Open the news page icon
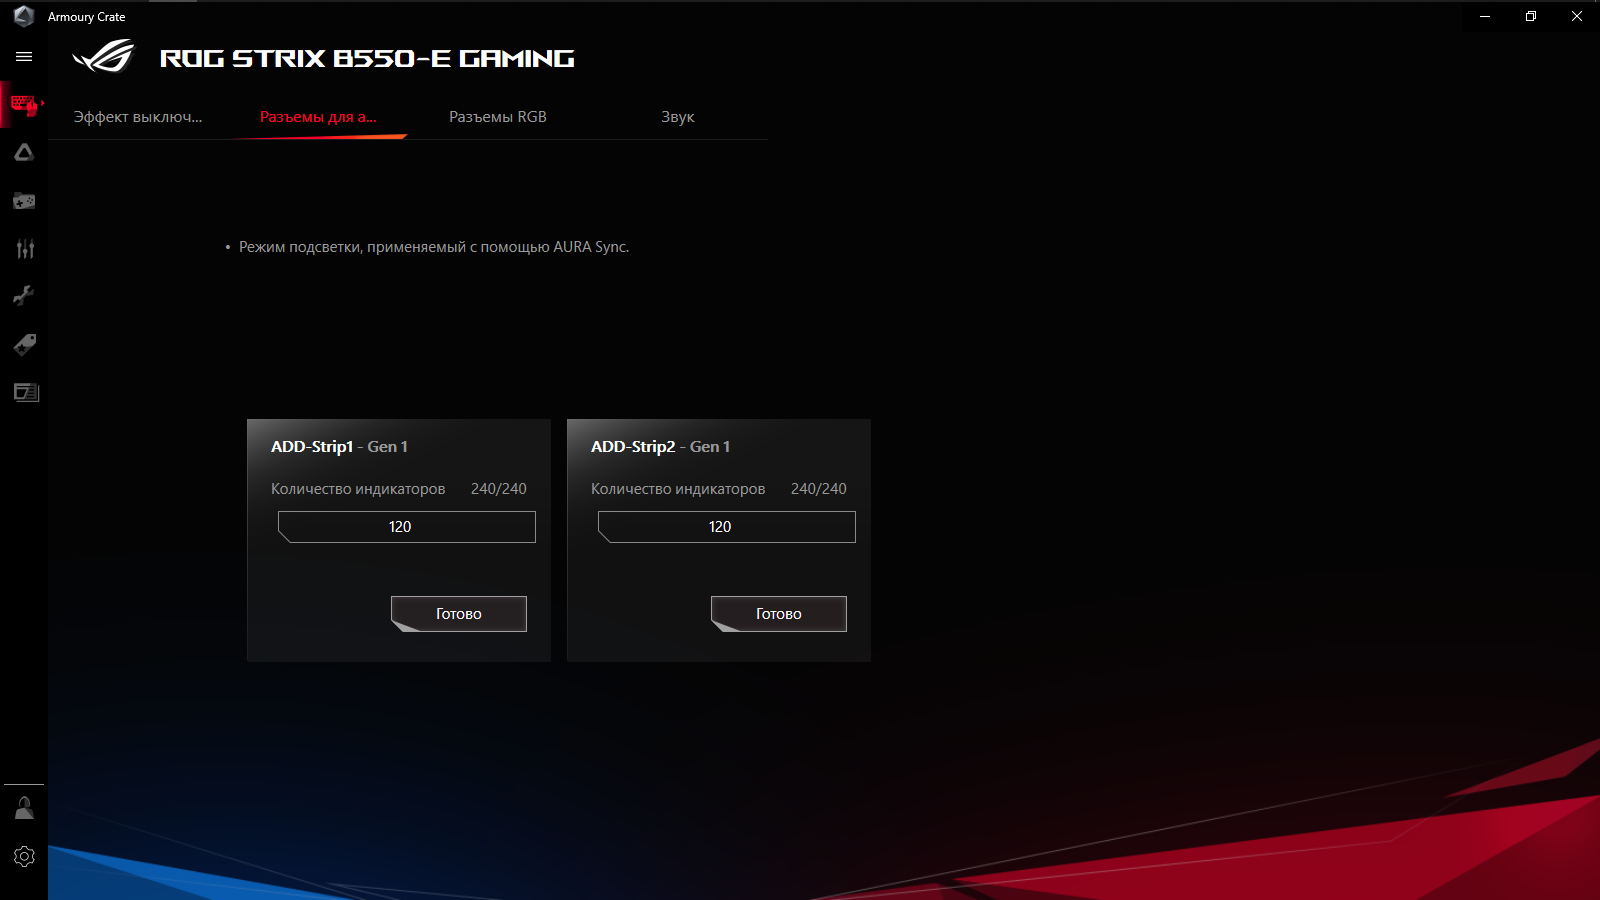 point(26,392)
